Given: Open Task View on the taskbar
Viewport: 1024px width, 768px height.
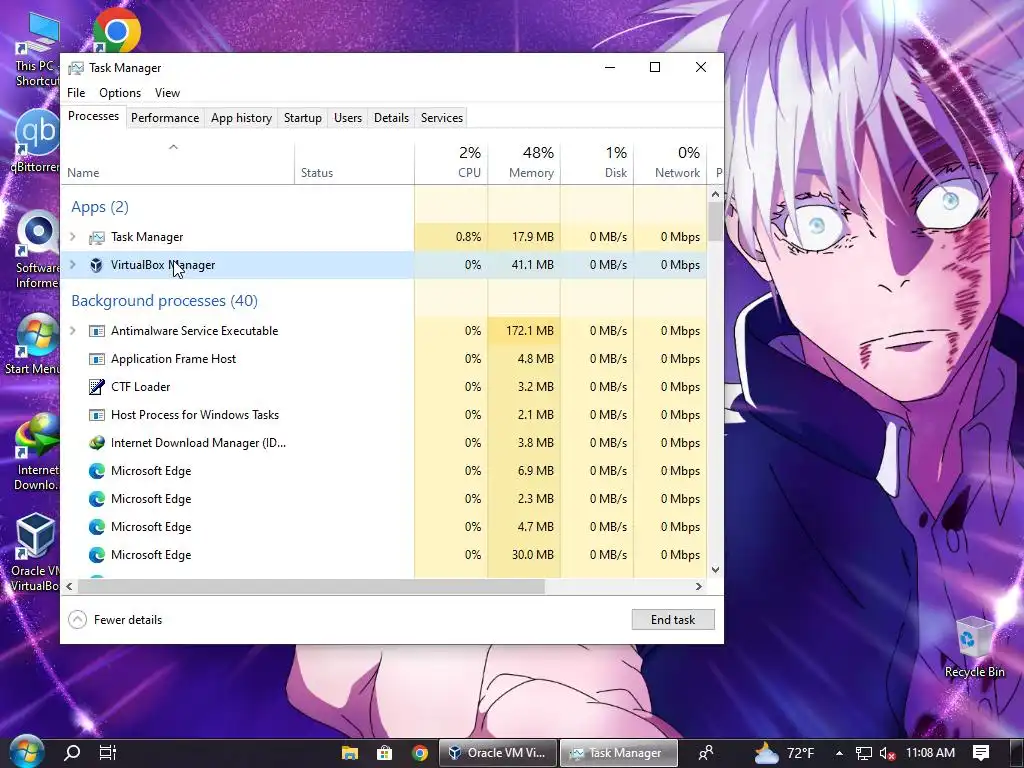Looking at the screenshot, I should (x=107, y=752).
